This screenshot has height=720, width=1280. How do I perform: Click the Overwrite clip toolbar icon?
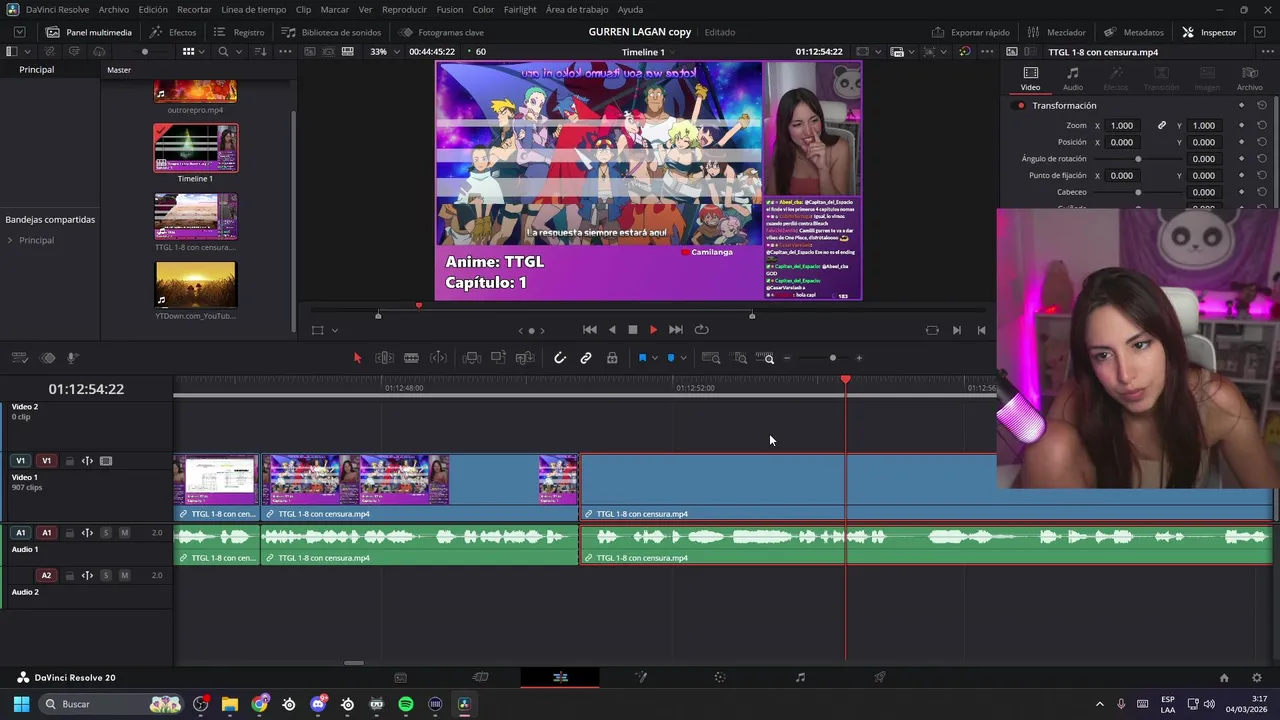point(498,358)
